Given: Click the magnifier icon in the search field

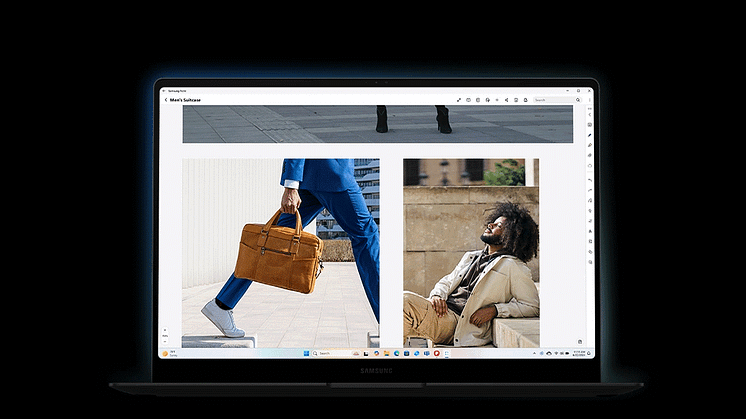Looking at the screenshot, I should (x=577, y=100).
